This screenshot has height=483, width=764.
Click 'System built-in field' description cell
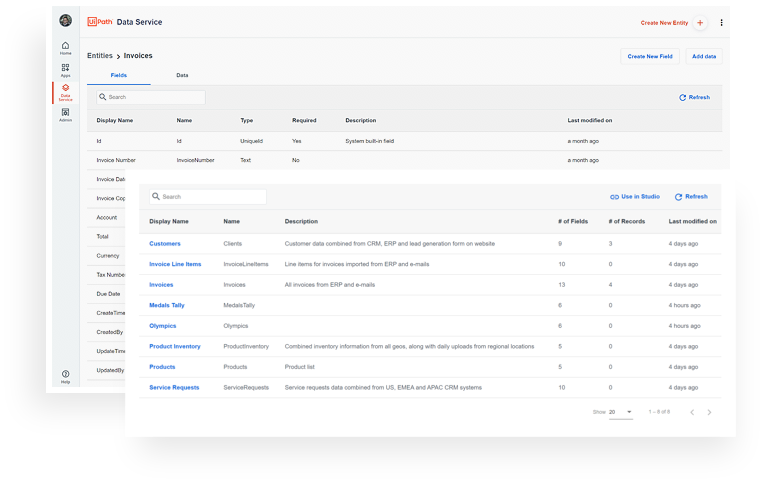tap(370, 141)
